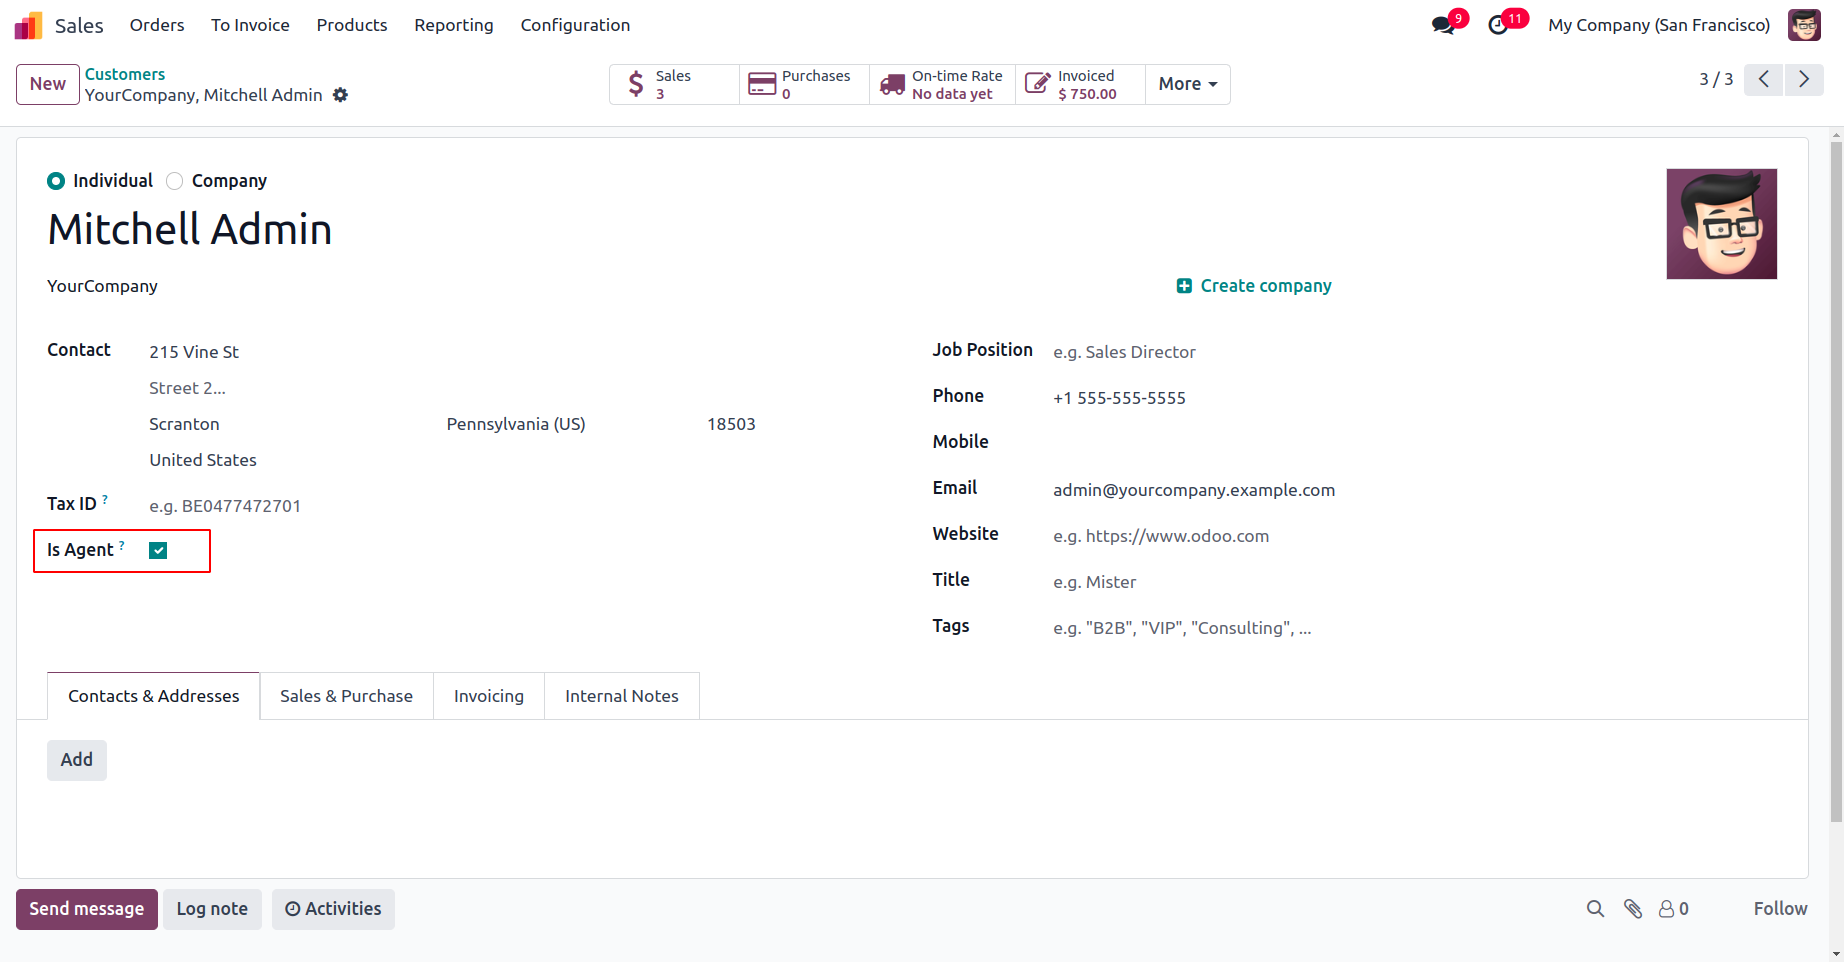Expand the More smart buttons dropdown
Image resolution: width=1844 pixels, height=962 pixels.
coord(1187,85)
